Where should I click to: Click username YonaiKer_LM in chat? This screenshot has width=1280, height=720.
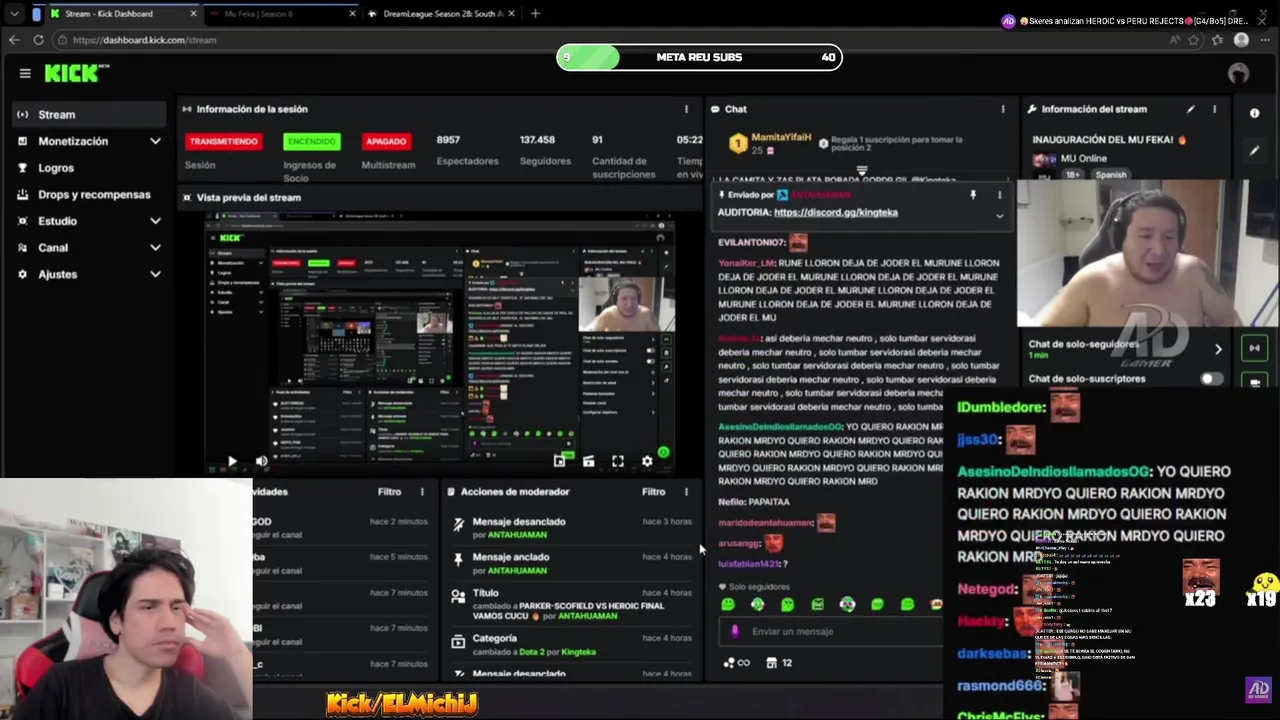pyautogui.click(x=746, y=263)
